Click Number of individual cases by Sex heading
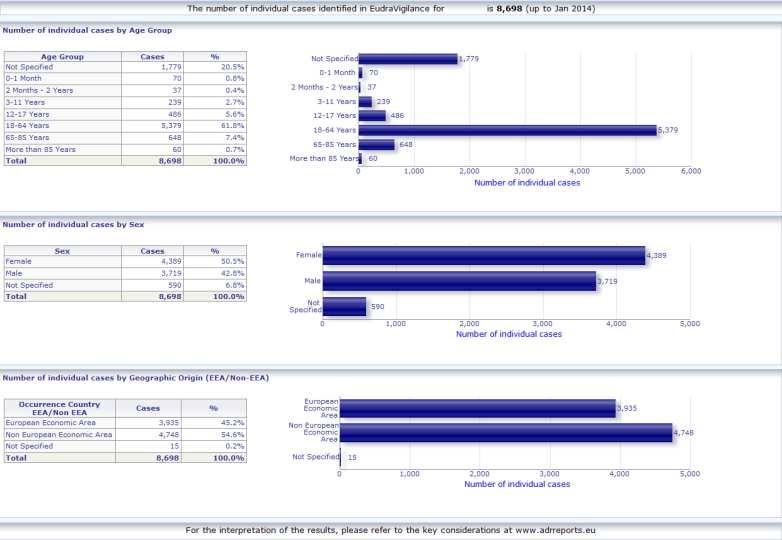This screenshot has height=540, width=782. tap(73, 224)
